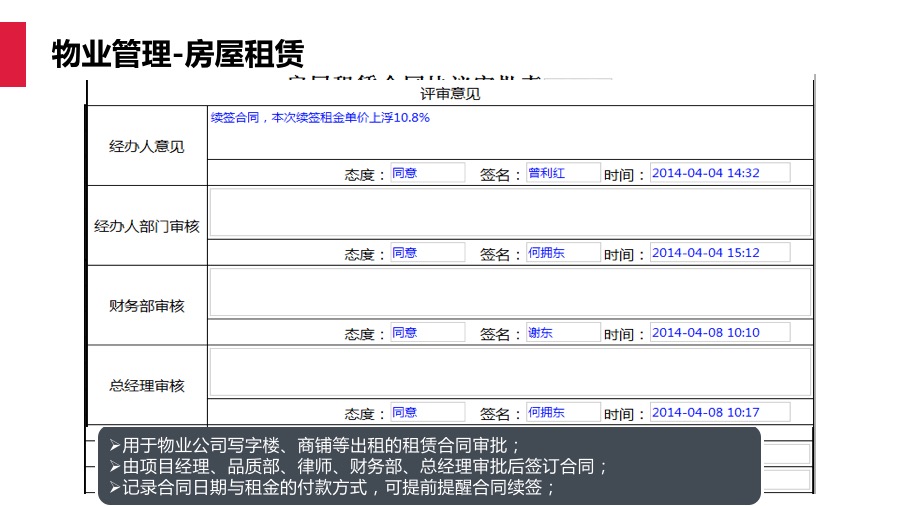The height and width of the screenshot is (506, 900).
Task: Click the 态度 field in 总经理审核 row
Action: pyautogui.click(x=427, y=412)
